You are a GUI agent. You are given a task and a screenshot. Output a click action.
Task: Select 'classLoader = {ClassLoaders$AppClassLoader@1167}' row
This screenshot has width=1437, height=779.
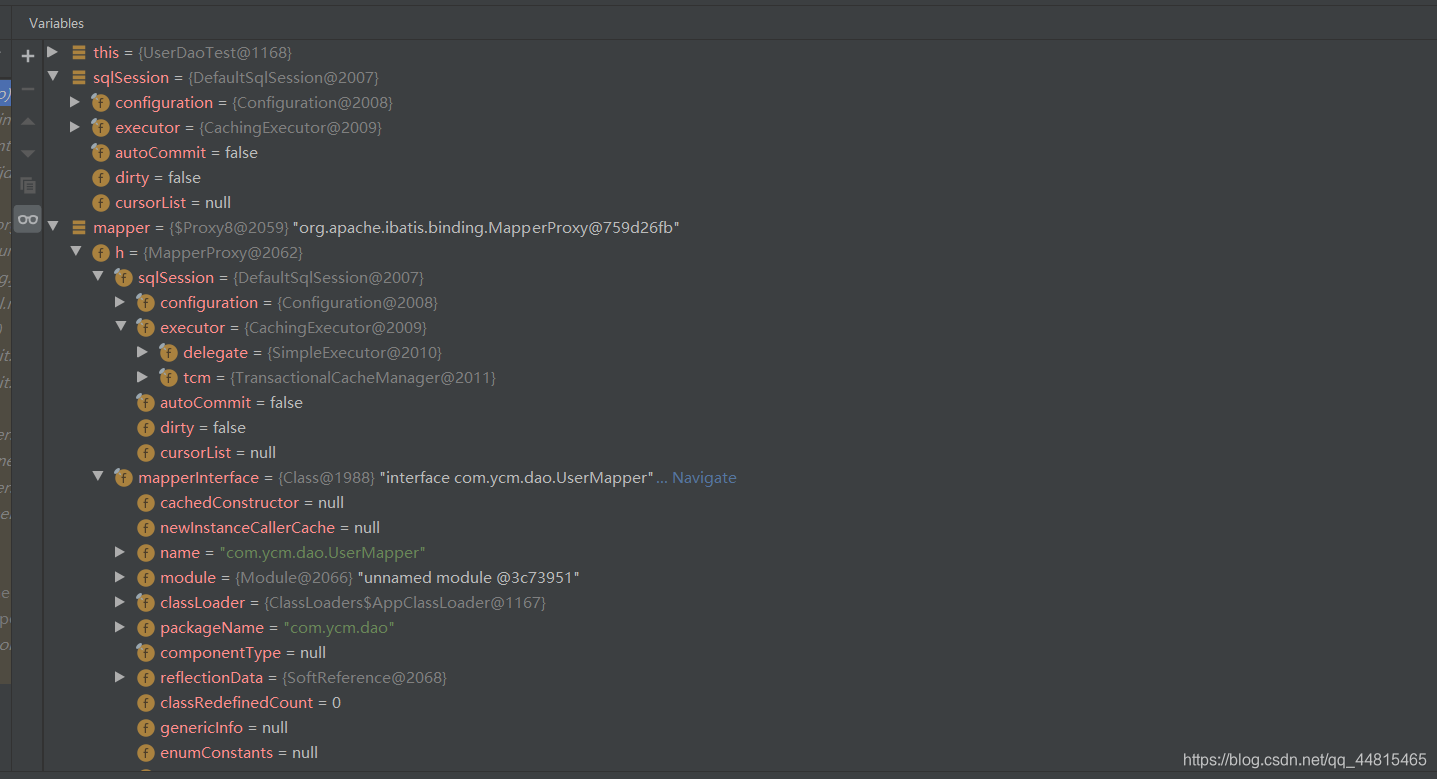(x=740, y=602)
